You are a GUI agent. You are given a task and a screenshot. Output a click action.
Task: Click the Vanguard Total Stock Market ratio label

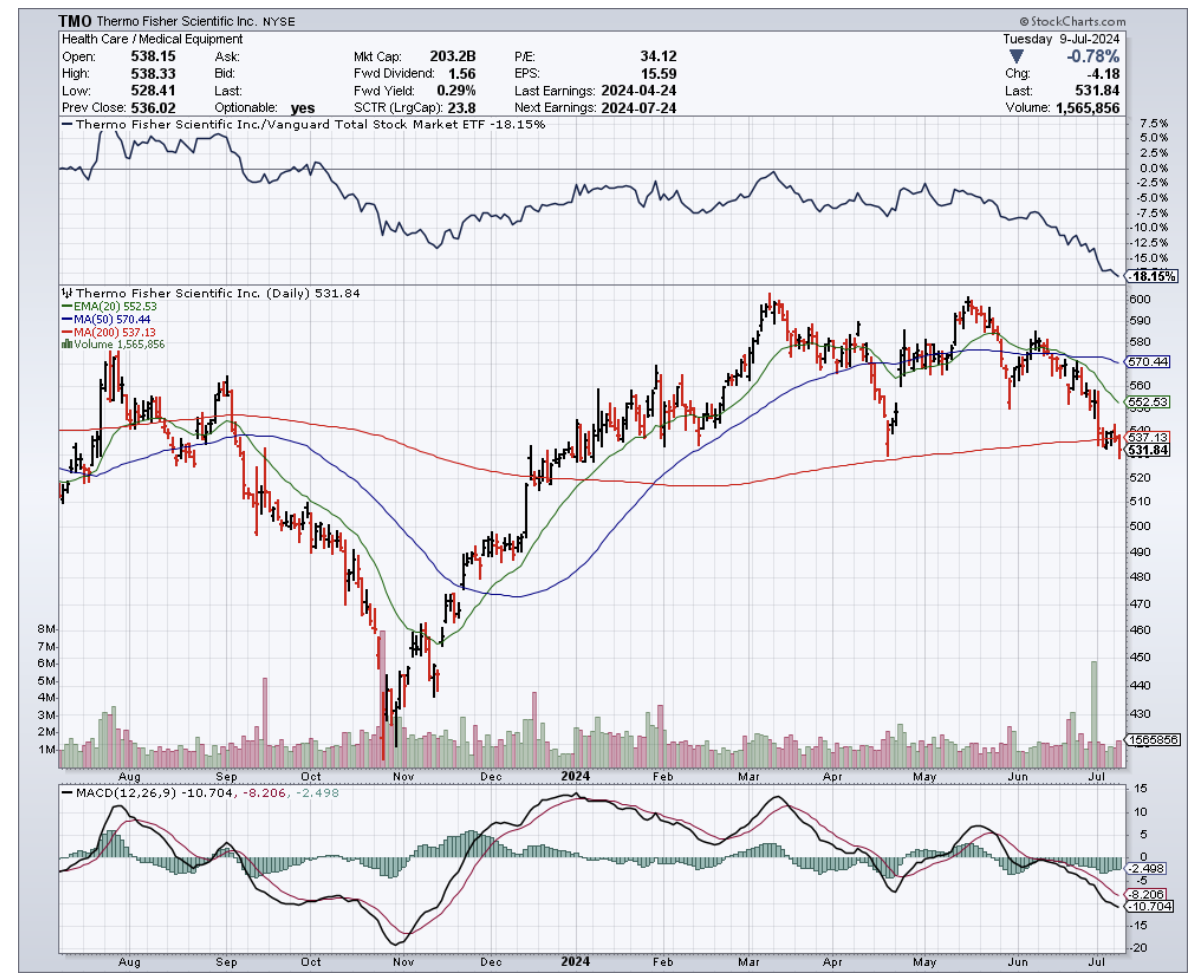coord(302,124)
